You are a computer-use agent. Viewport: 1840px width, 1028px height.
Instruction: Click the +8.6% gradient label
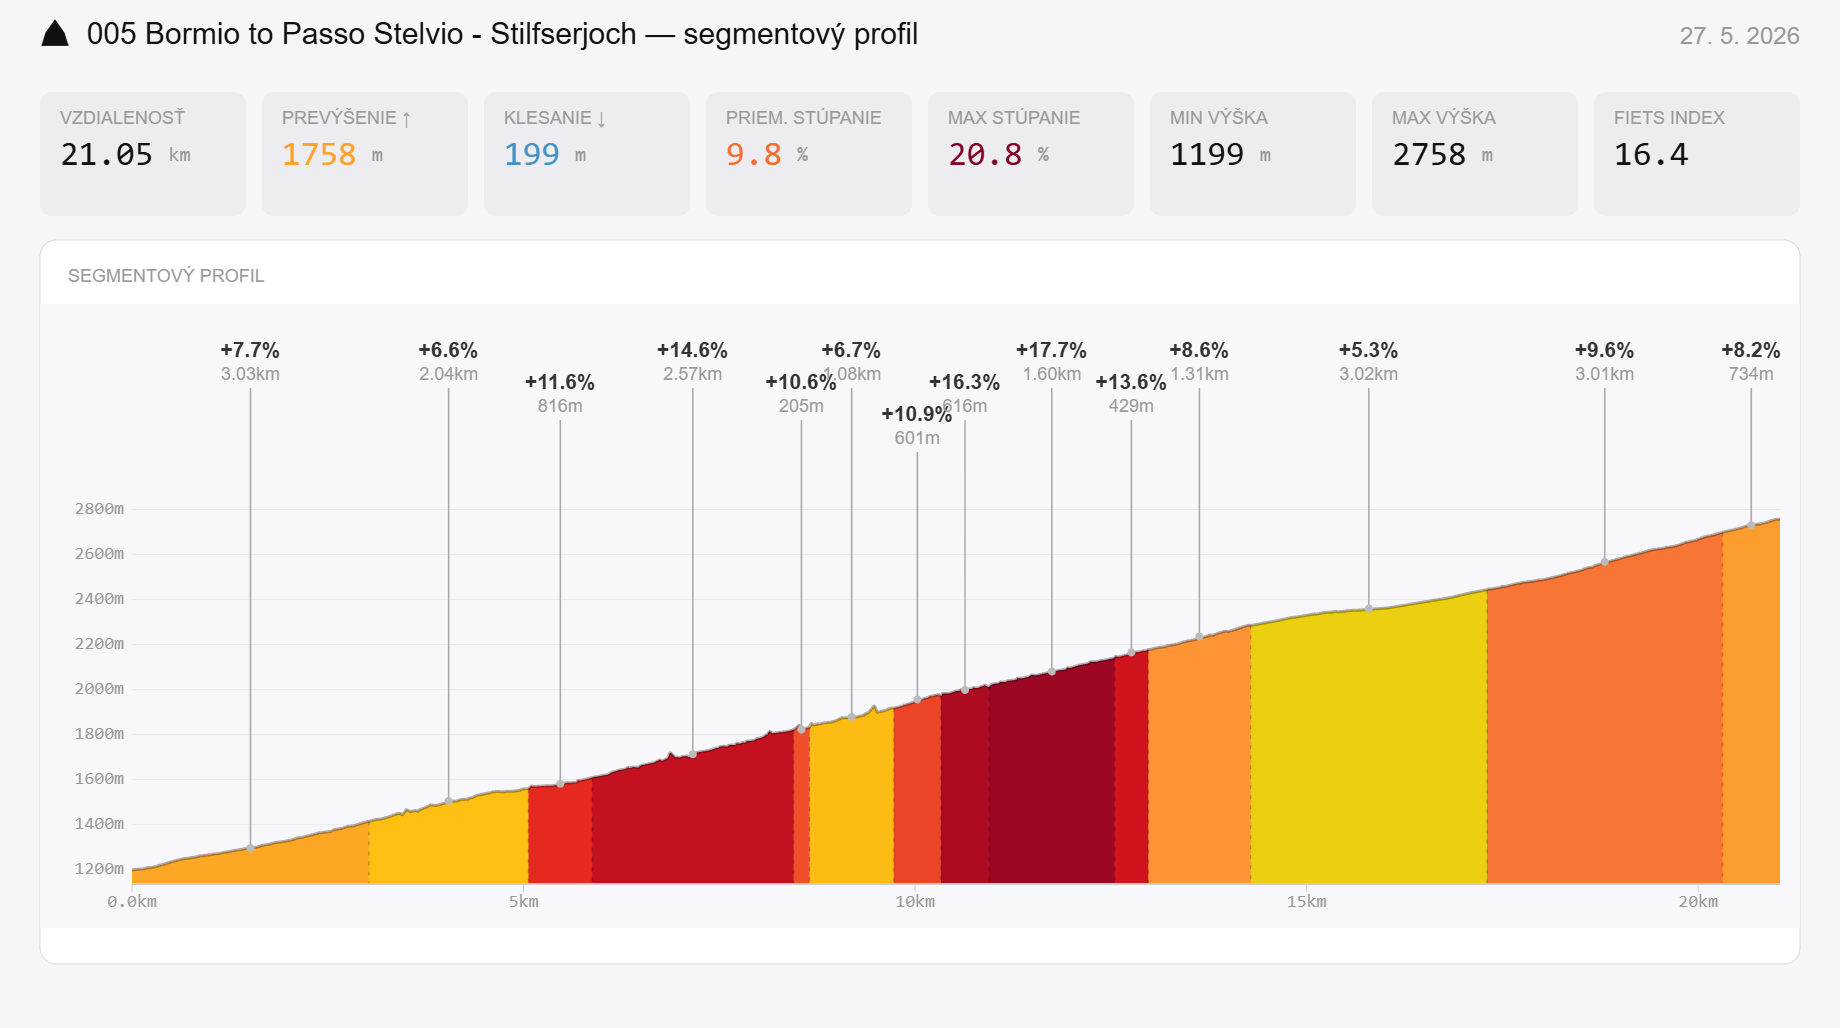click(1199, 350)
